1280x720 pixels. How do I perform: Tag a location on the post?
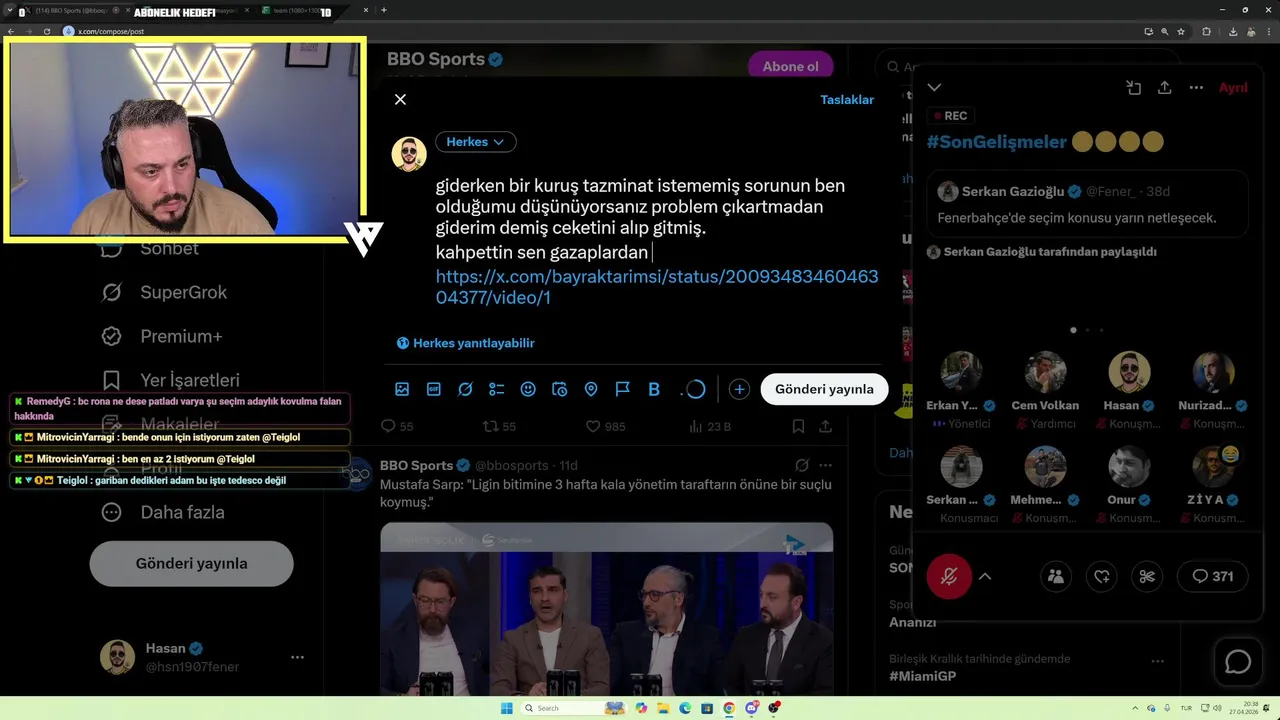(x=591, y=389)
